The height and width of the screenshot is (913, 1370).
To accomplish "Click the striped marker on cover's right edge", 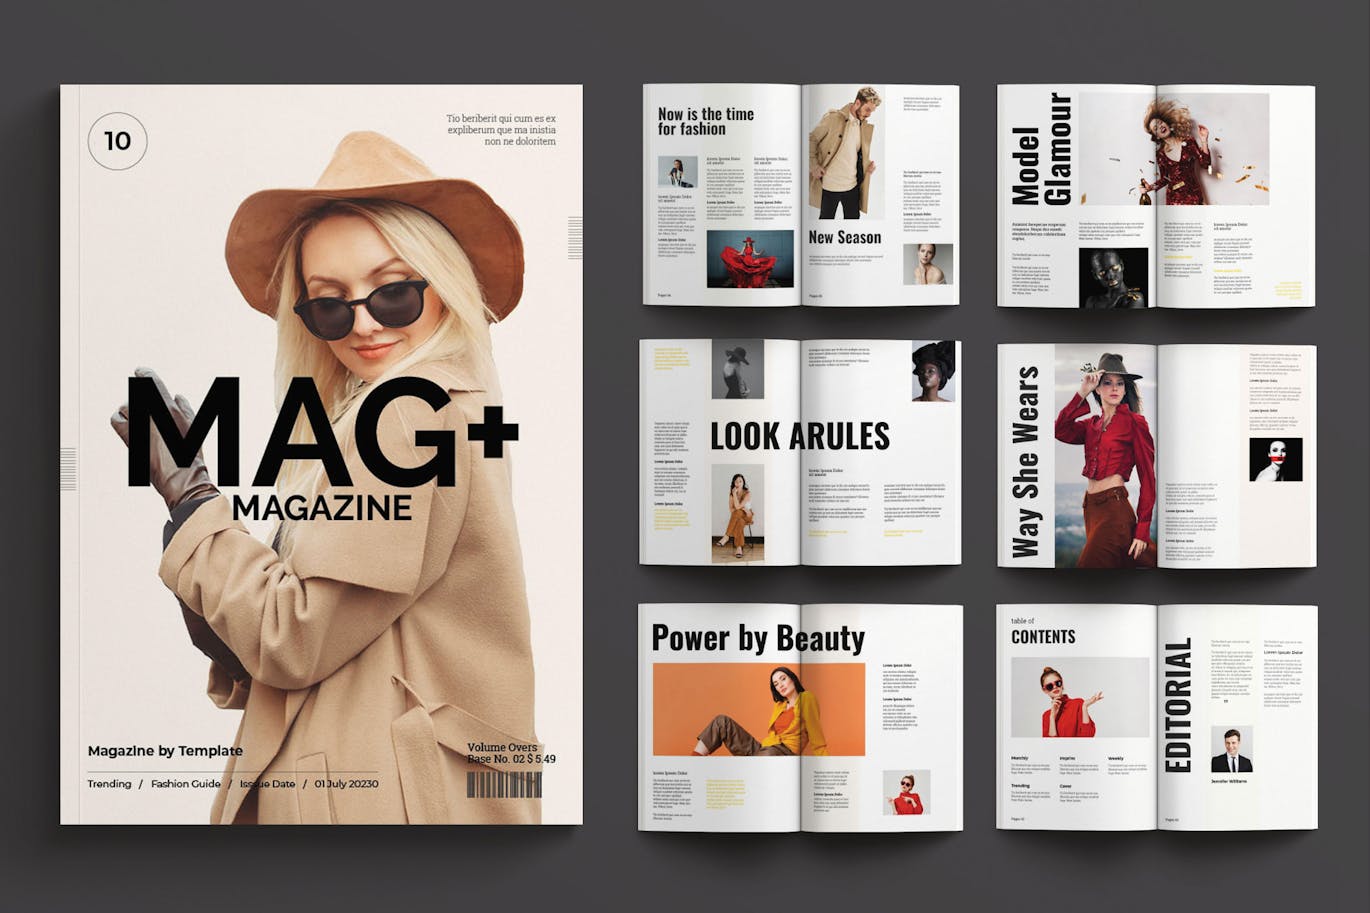I will coord(575,238).
